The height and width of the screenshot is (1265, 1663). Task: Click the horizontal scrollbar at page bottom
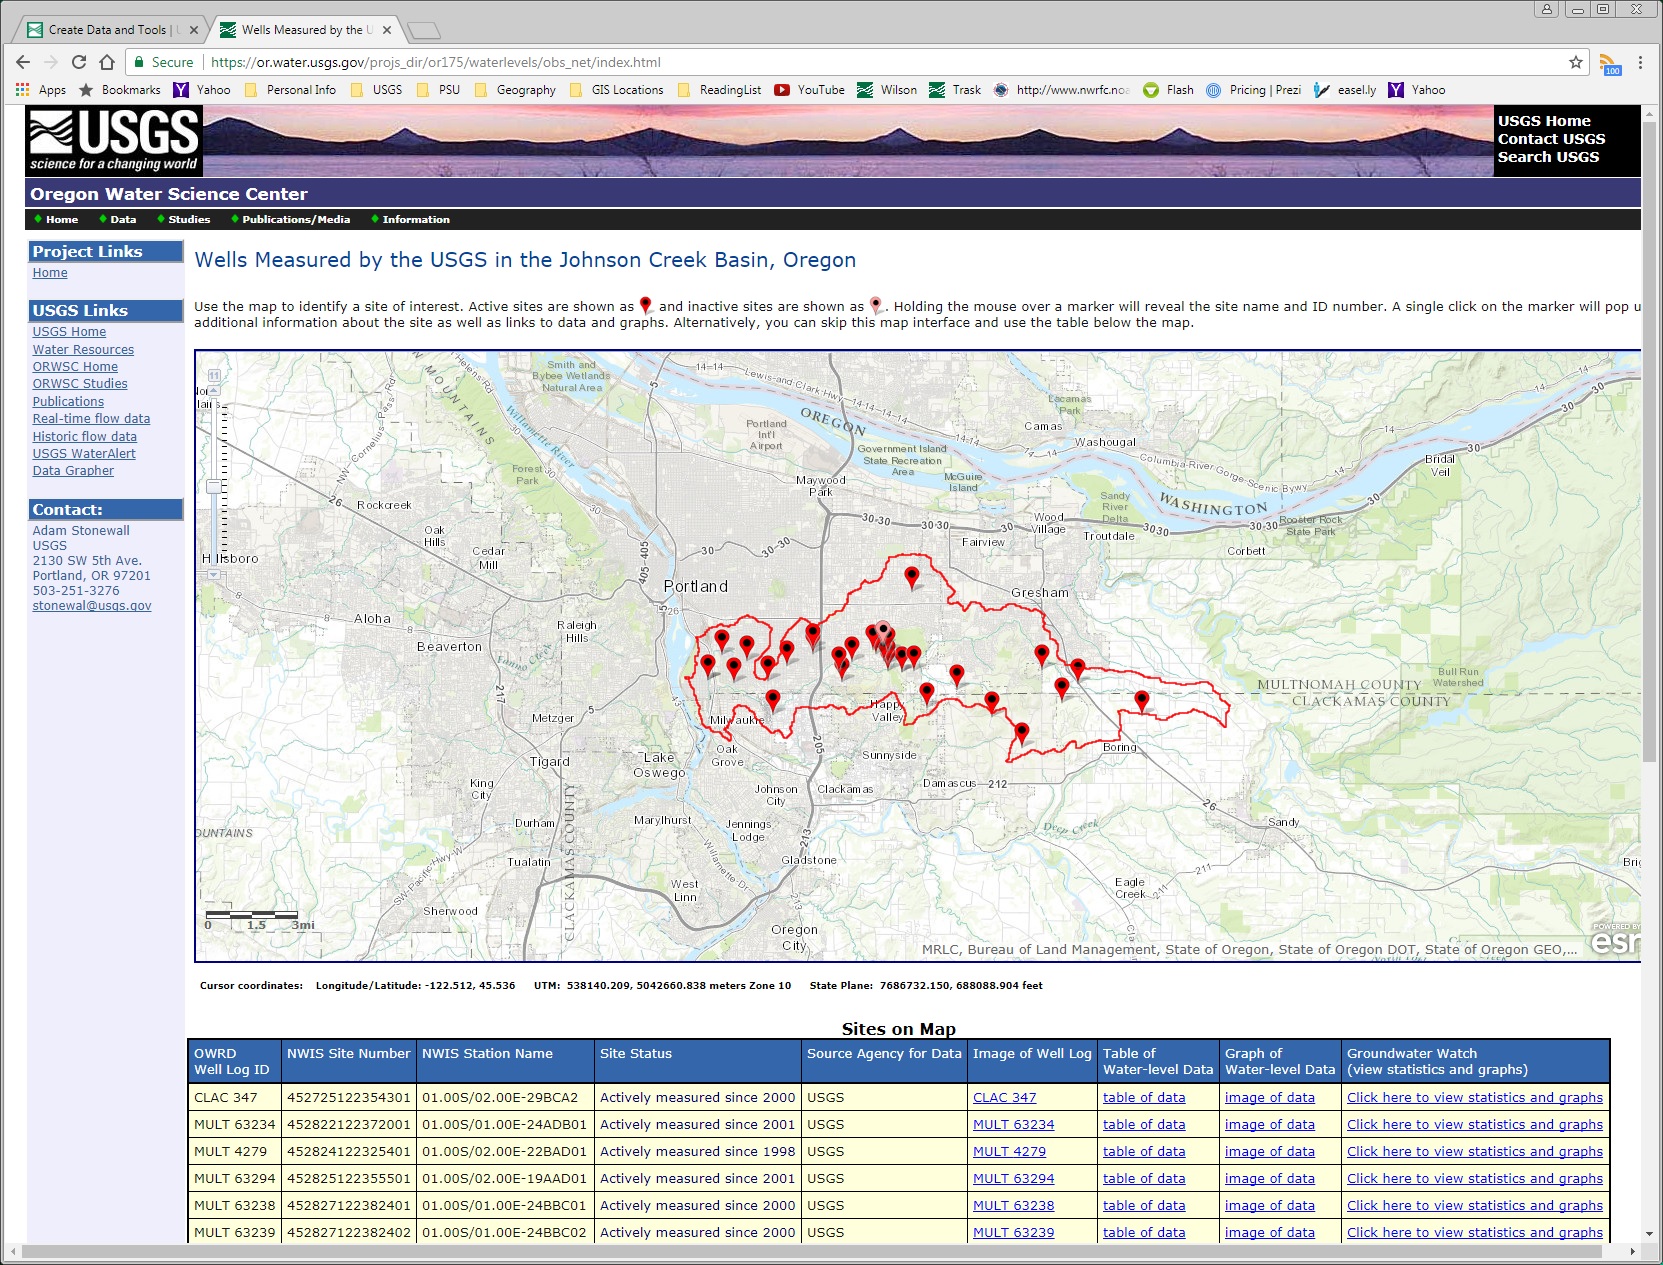coord(810,1252)
